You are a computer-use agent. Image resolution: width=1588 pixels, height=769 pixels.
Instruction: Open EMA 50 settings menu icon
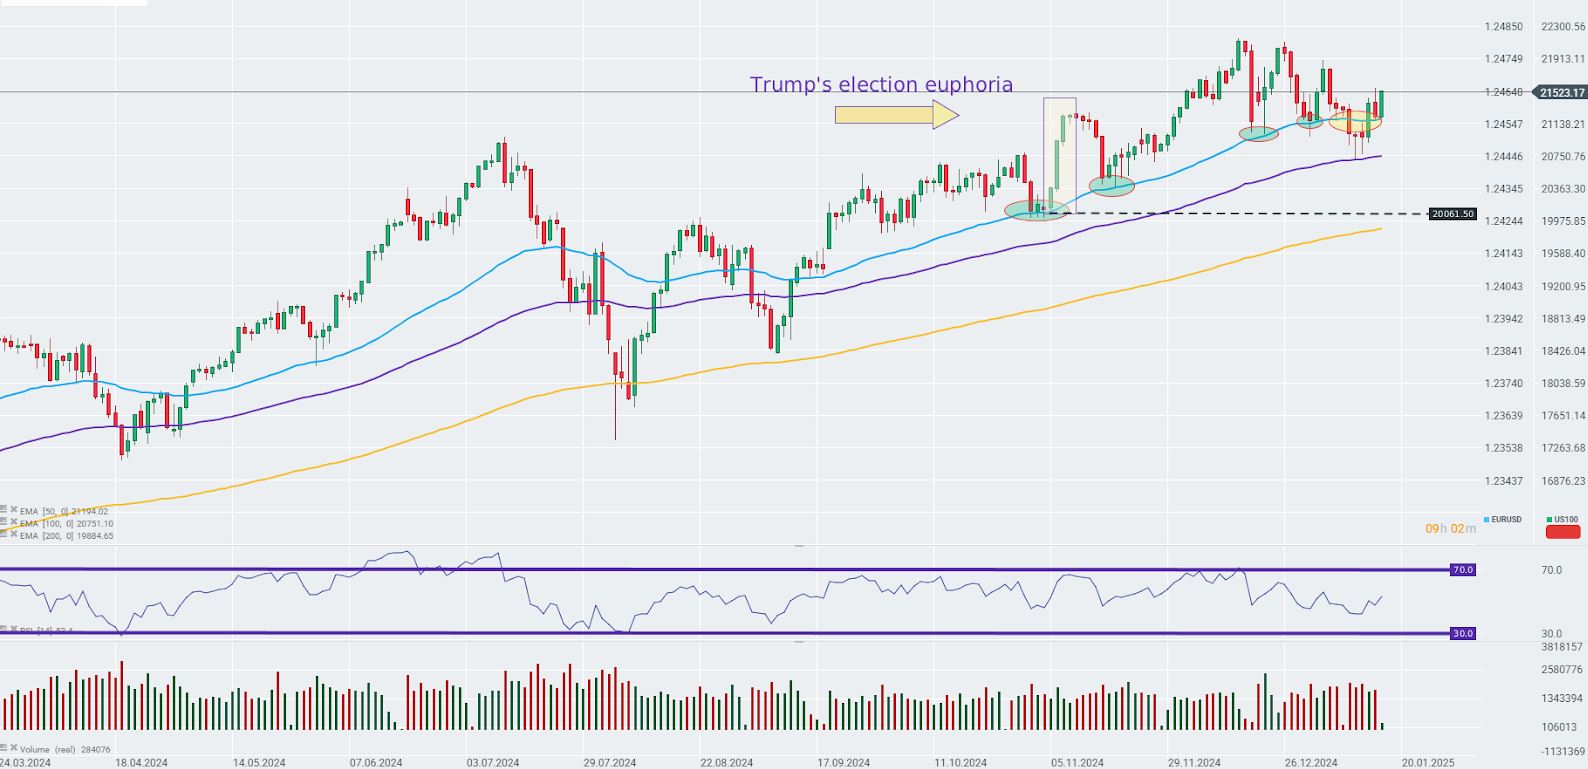[x=3, y=510]
